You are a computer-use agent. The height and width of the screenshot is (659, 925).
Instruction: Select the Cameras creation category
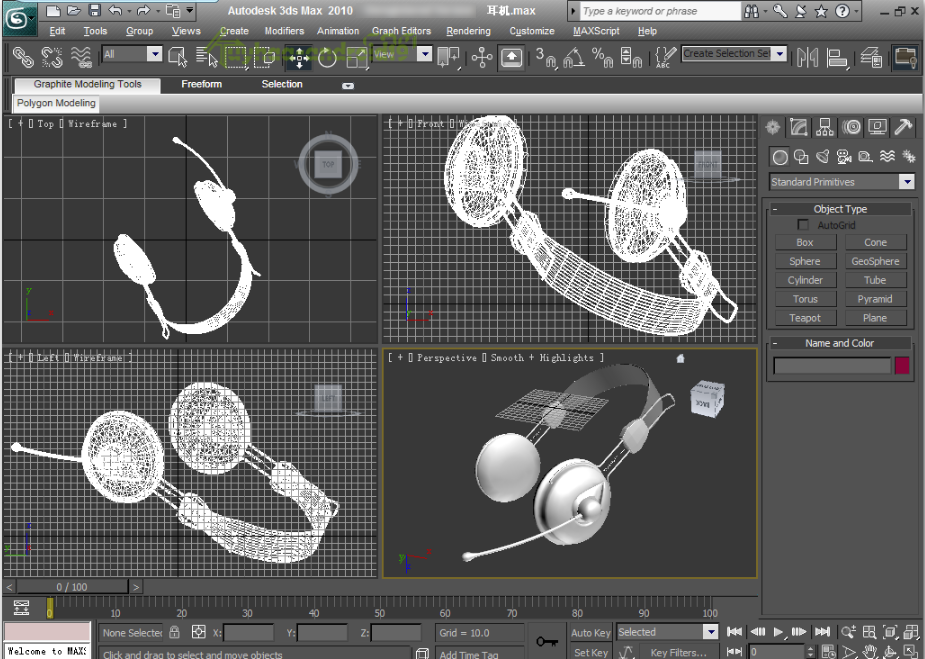point(844,156)
